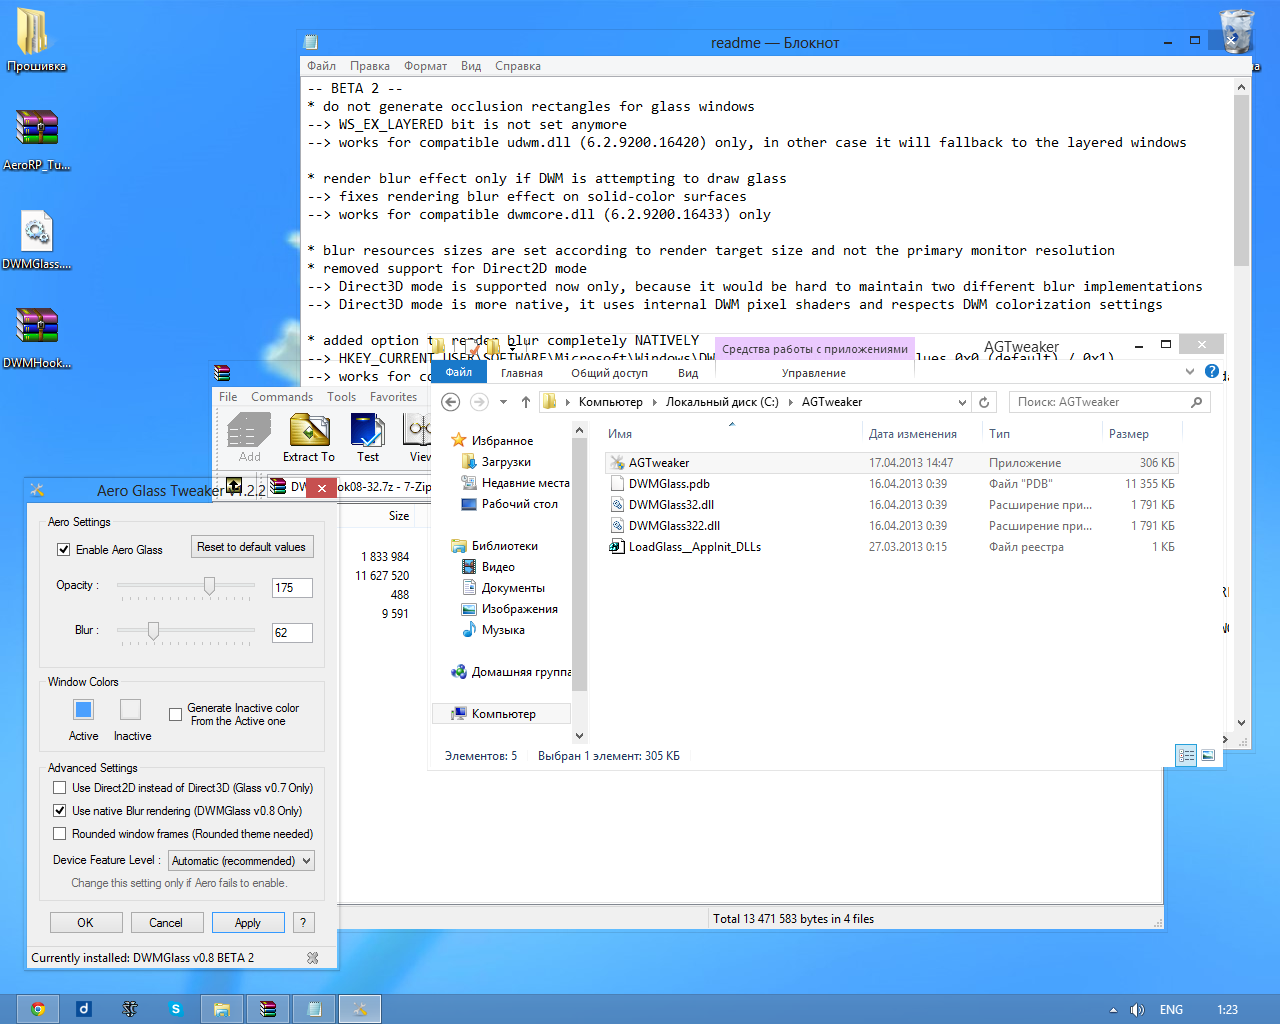Switch to Explorer's Главная ribbon tab

522,373
